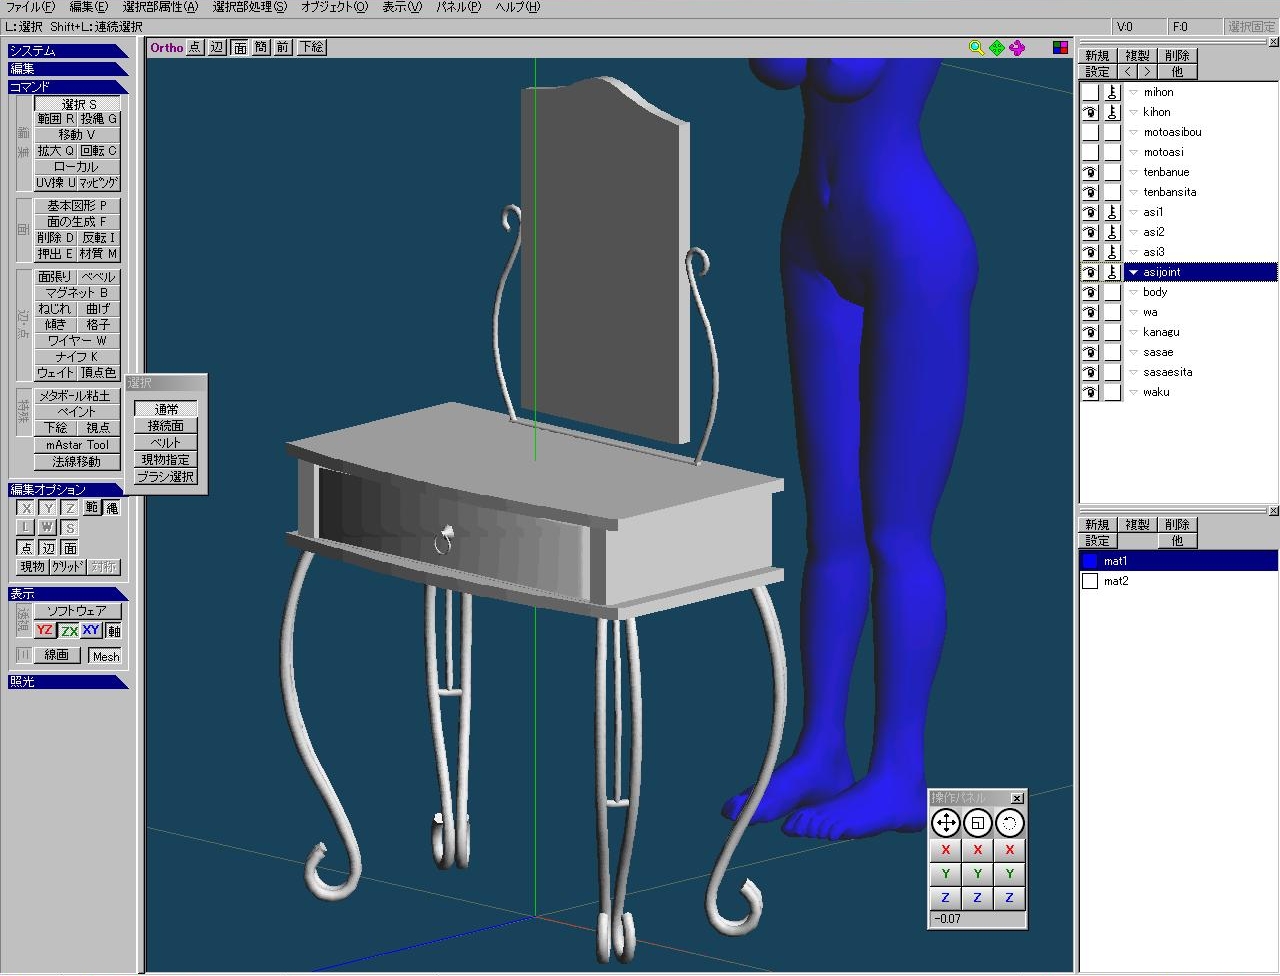Select the scale icon in 操作パネル
This screenshot has width=1280, height=976.
point(977,823)
